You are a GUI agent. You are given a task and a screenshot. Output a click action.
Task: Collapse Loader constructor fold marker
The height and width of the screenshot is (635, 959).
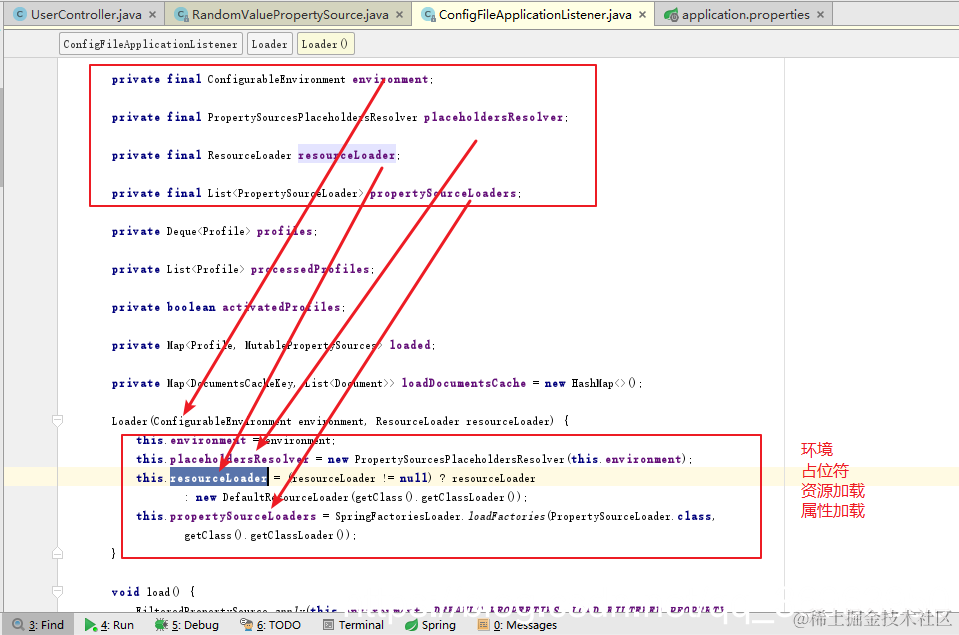point(57,420)
